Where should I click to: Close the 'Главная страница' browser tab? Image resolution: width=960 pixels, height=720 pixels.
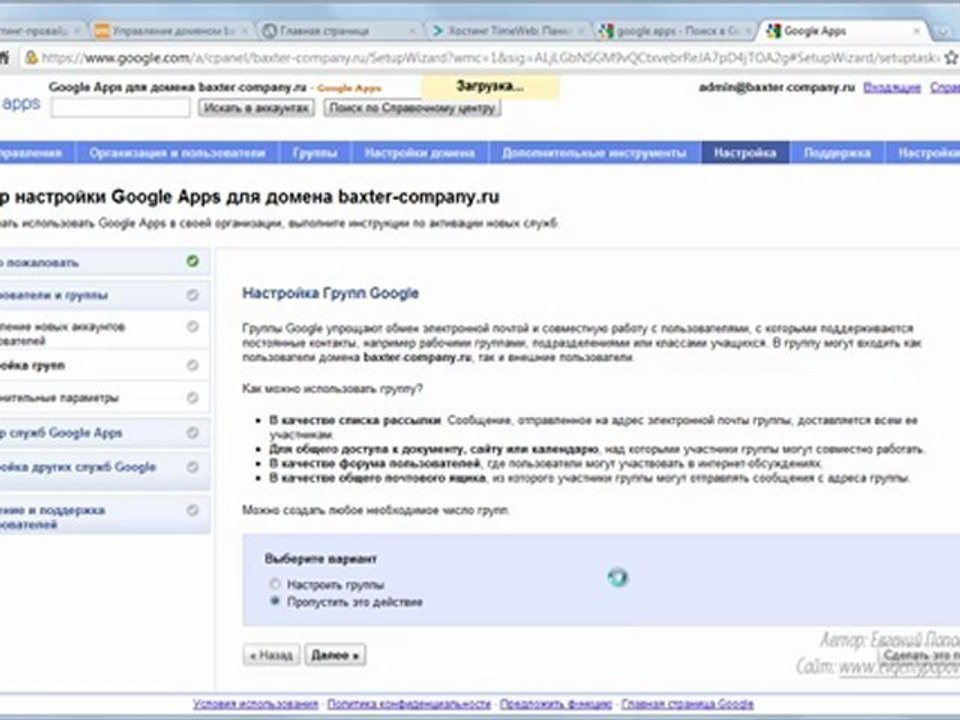(413, 31)
